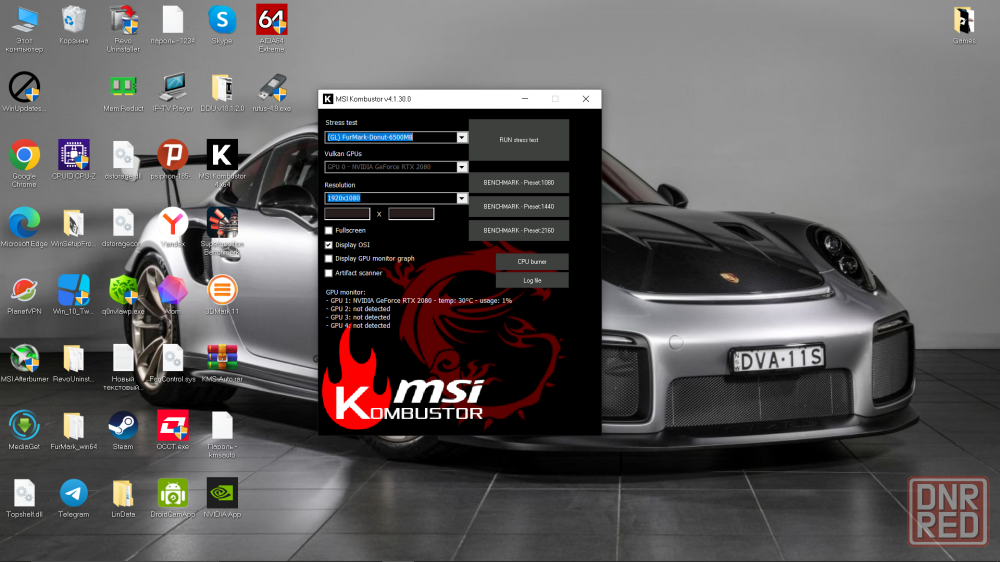Enable the Fullscreen checkbox
Image resolution: width=1000 pixels, height=562 pixels.
coord(329,230)
